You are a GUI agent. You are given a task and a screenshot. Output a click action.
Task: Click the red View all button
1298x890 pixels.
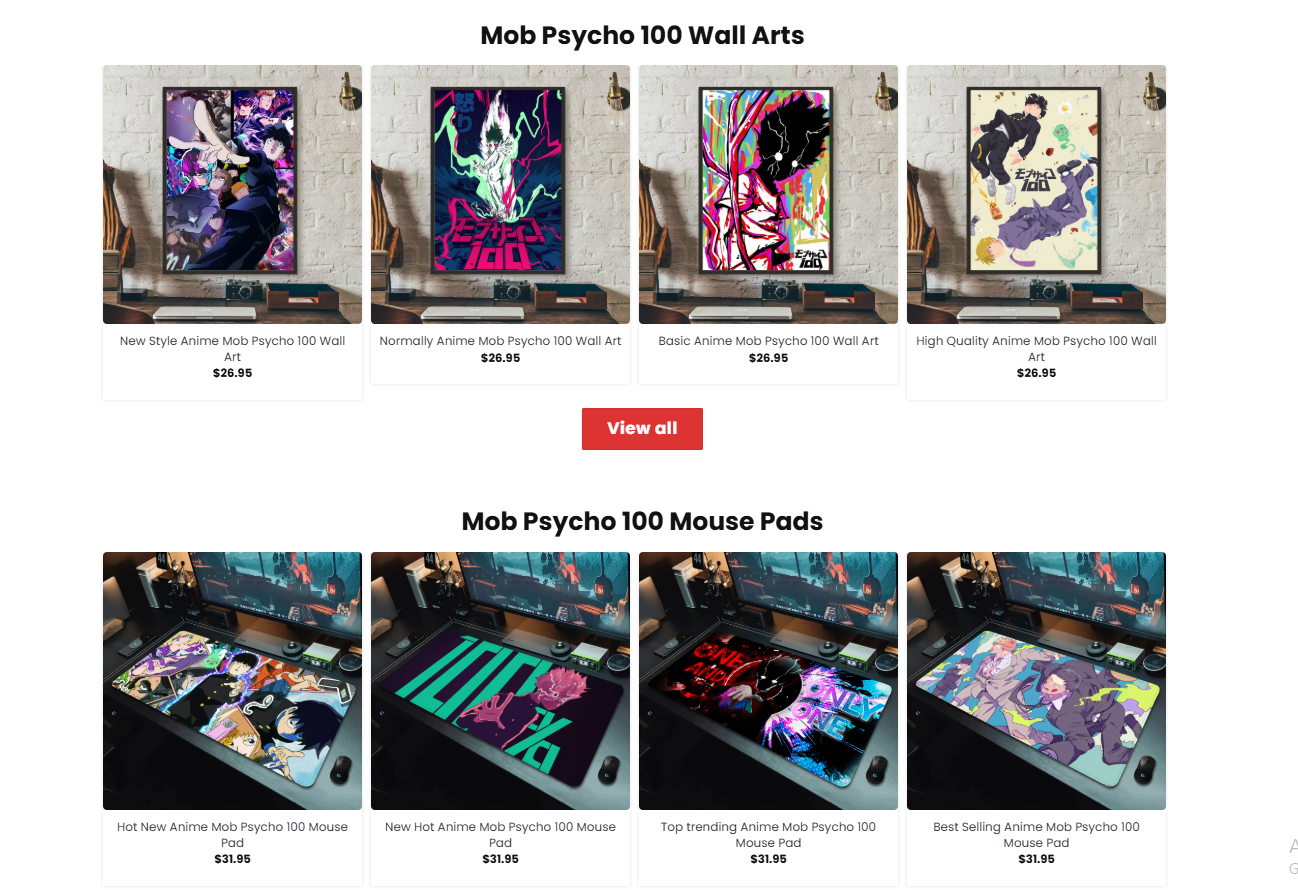[642, 428]
